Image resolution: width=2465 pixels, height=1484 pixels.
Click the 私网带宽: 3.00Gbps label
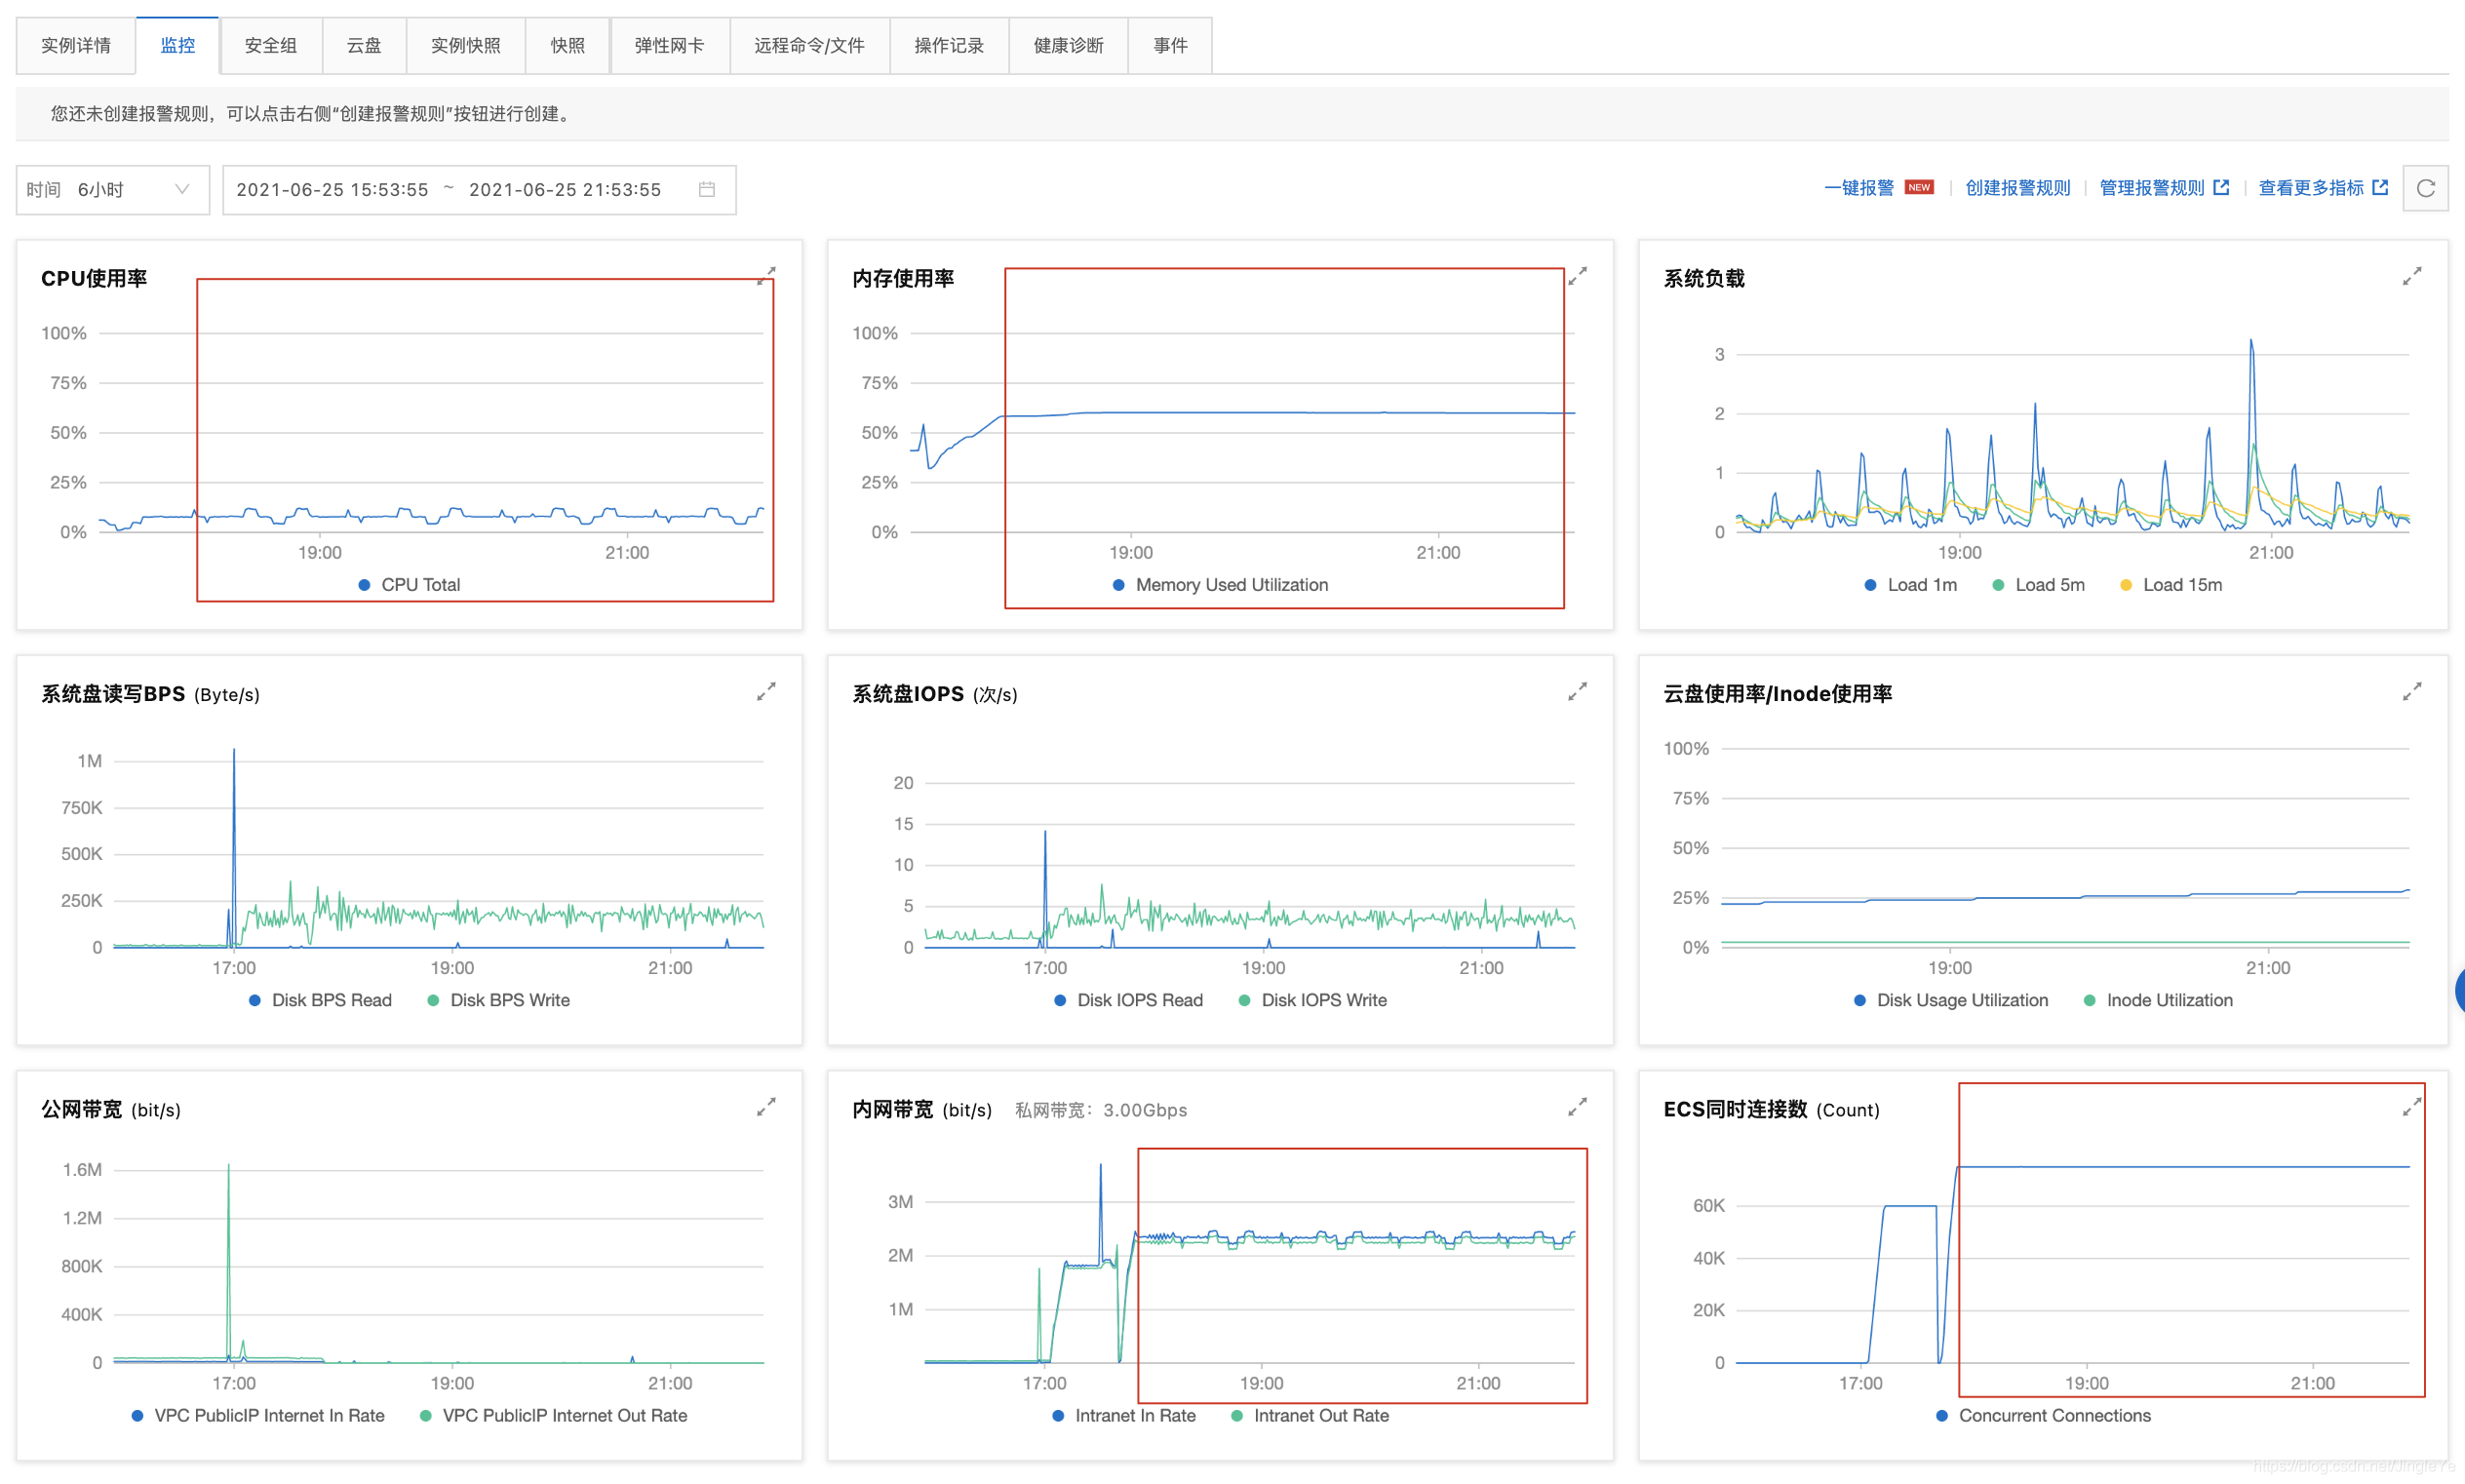[x=1101, y=1110]
